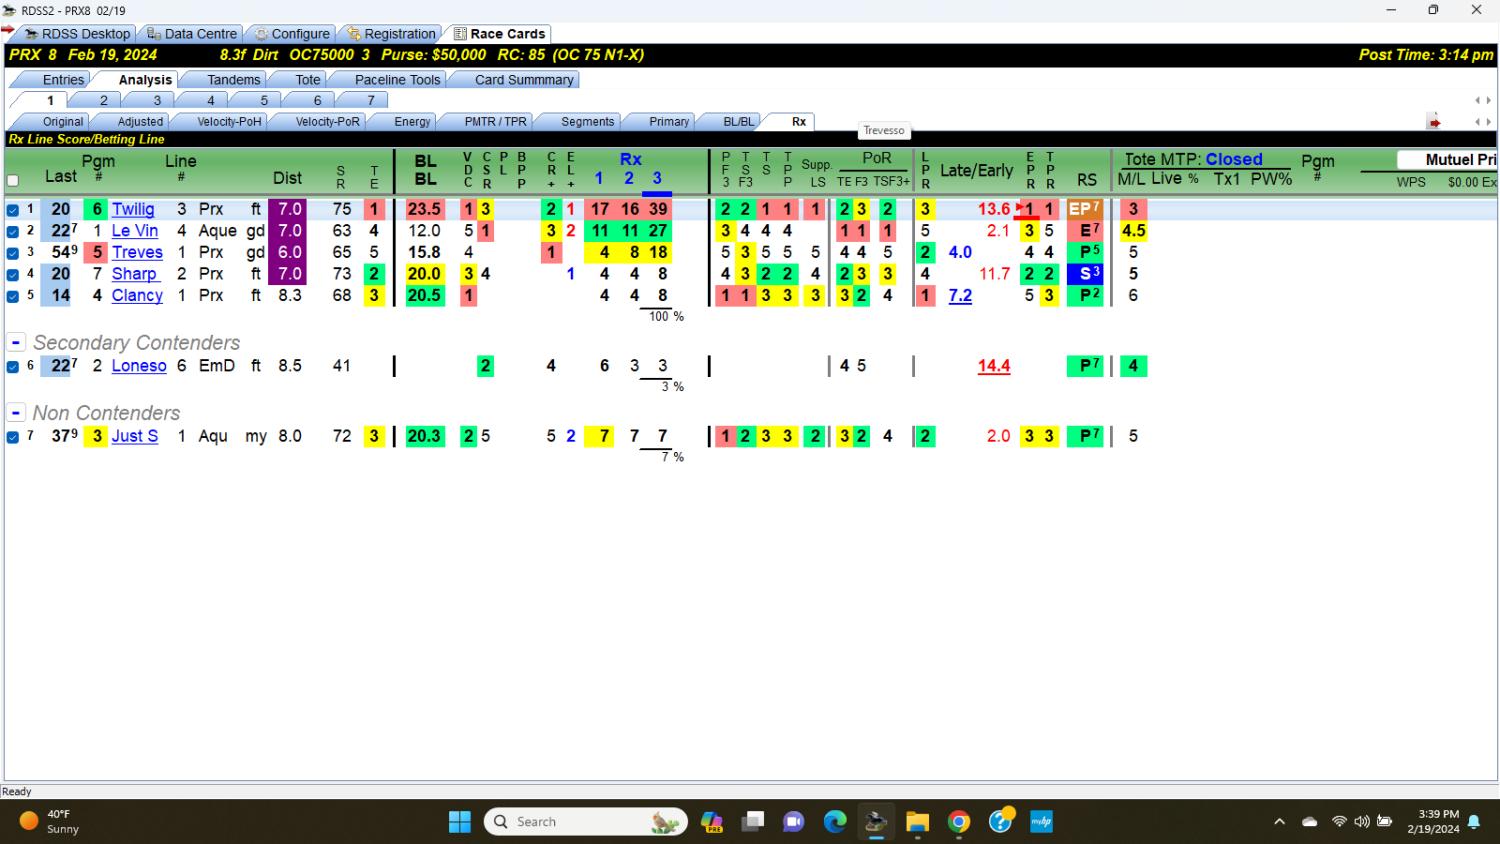Viewport: 1500px width, 844px height.
Task: Open the Twilig horse link
Action: (x=133, y=209)
